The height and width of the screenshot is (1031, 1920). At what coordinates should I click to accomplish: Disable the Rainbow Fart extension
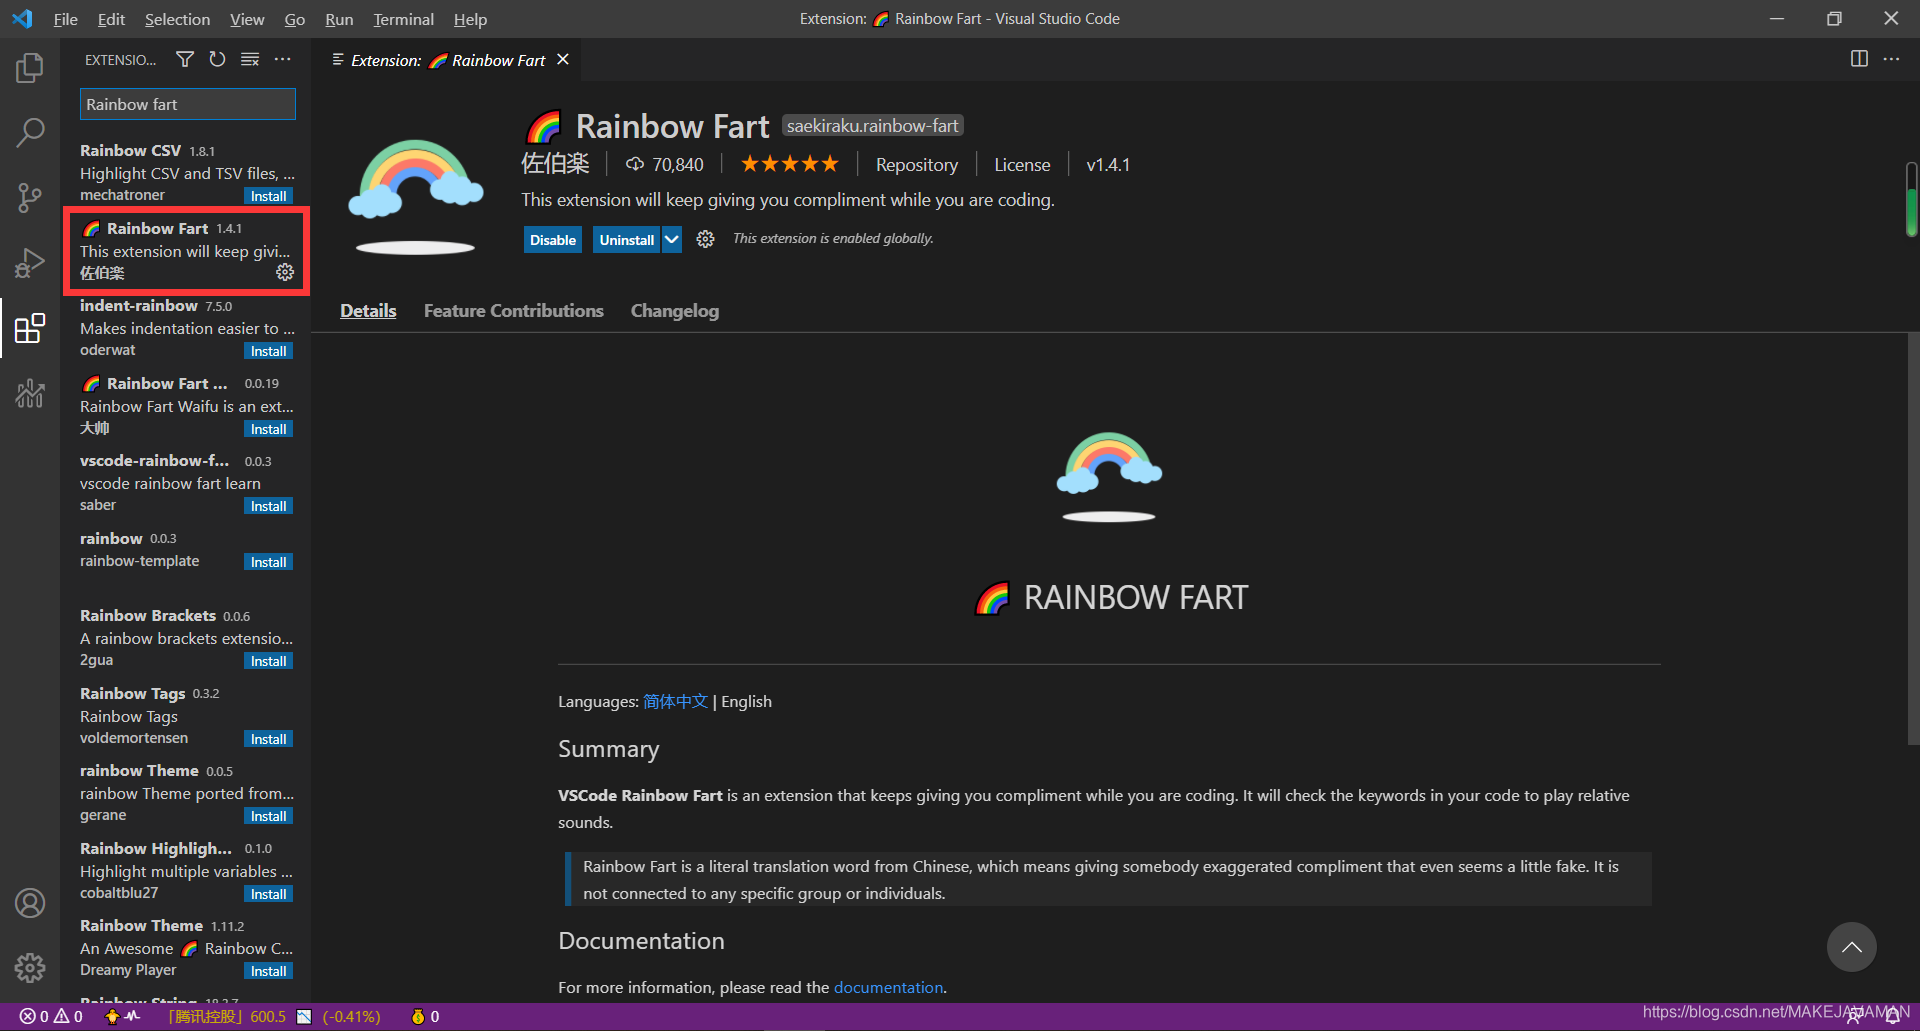(x=553, y=240)
